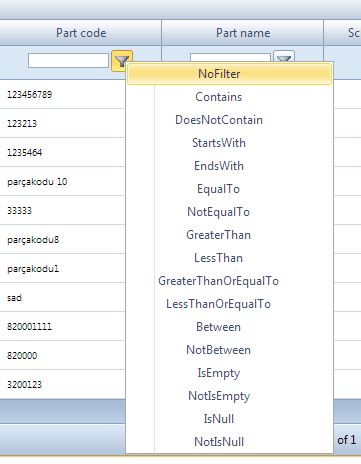Image resolution: width=361 pixels, height=464 pixels.
Task: Select LessThanOrEqualTo in the filter menu
Action: point(230,304)
